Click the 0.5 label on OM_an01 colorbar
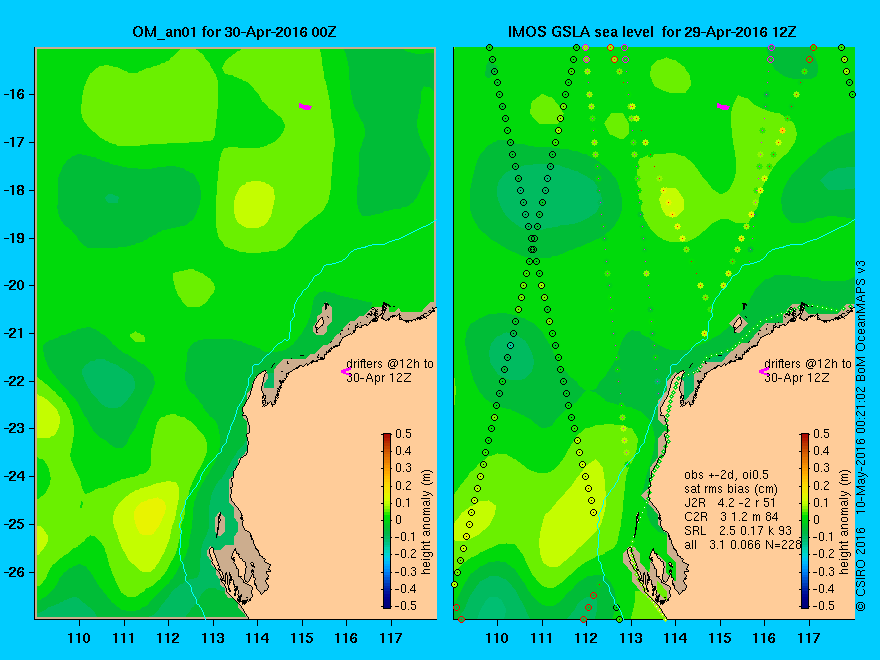The width and height of the screenshot is (880, 660). click(x=404, y=434)
